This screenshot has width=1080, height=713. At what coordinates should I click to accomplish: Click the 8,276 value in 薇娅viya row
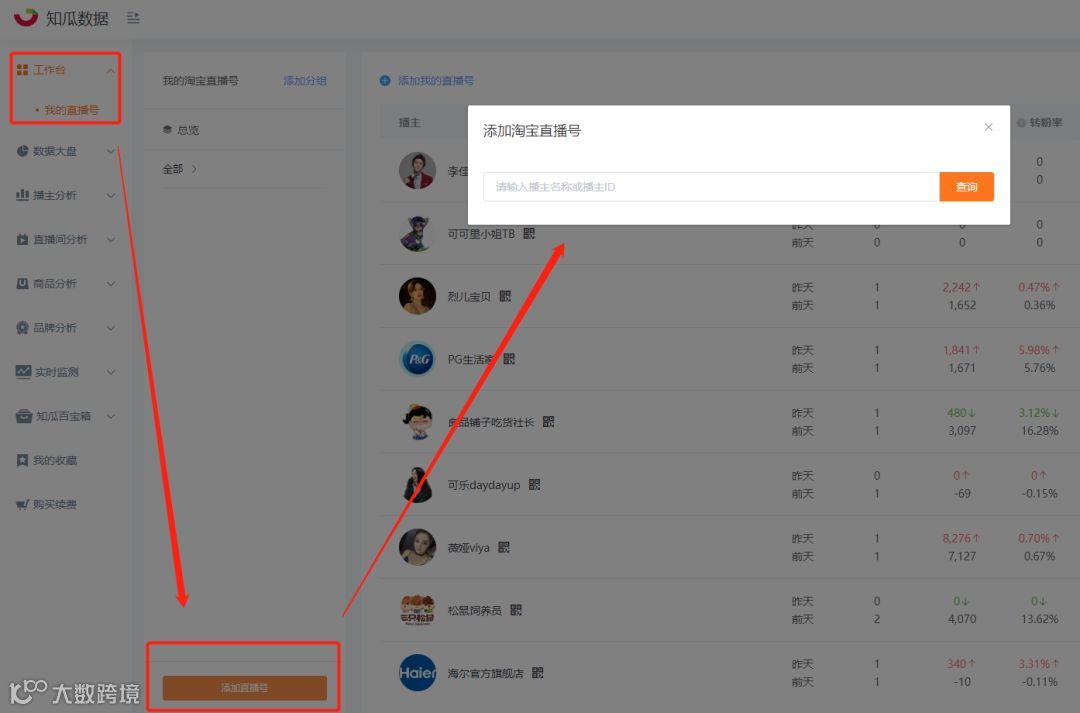957,538
